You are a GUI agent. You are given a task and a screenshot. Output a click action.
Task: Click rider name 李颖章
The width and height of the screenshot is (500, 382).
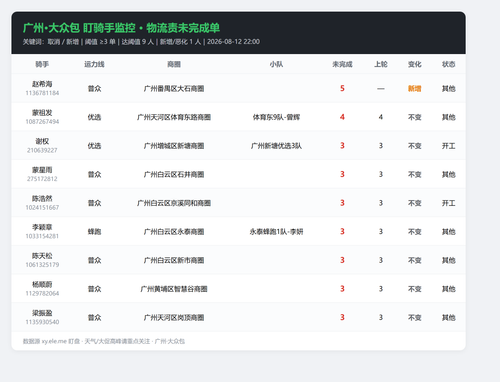(x=42, y=227)
